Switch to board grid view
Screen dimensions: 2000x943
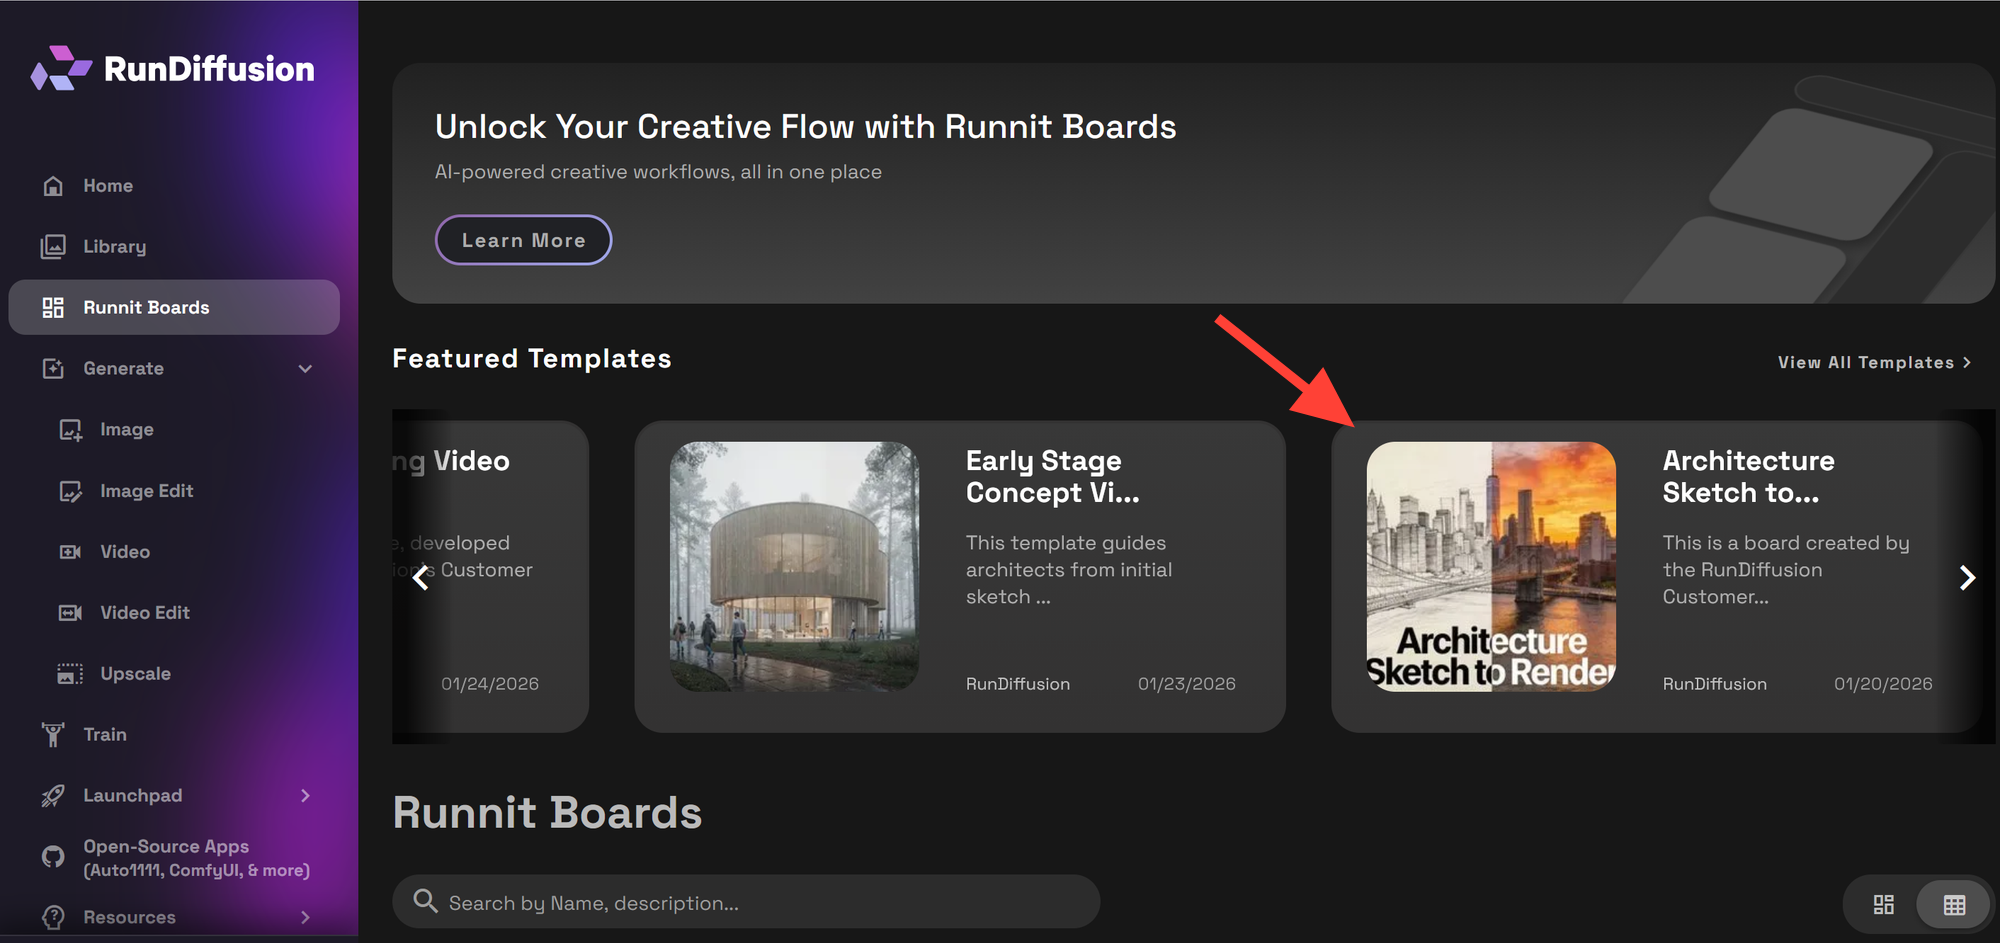pos(1883,905)
